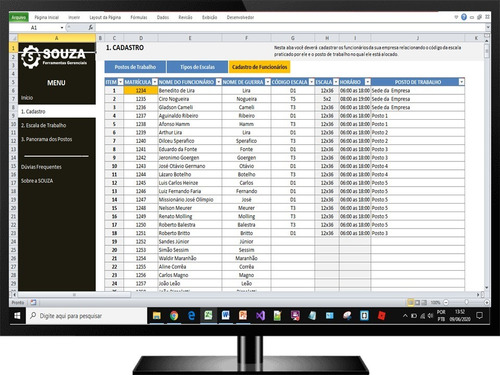
Task: Click the 100% zoom level text
Action: click(435, 302)
